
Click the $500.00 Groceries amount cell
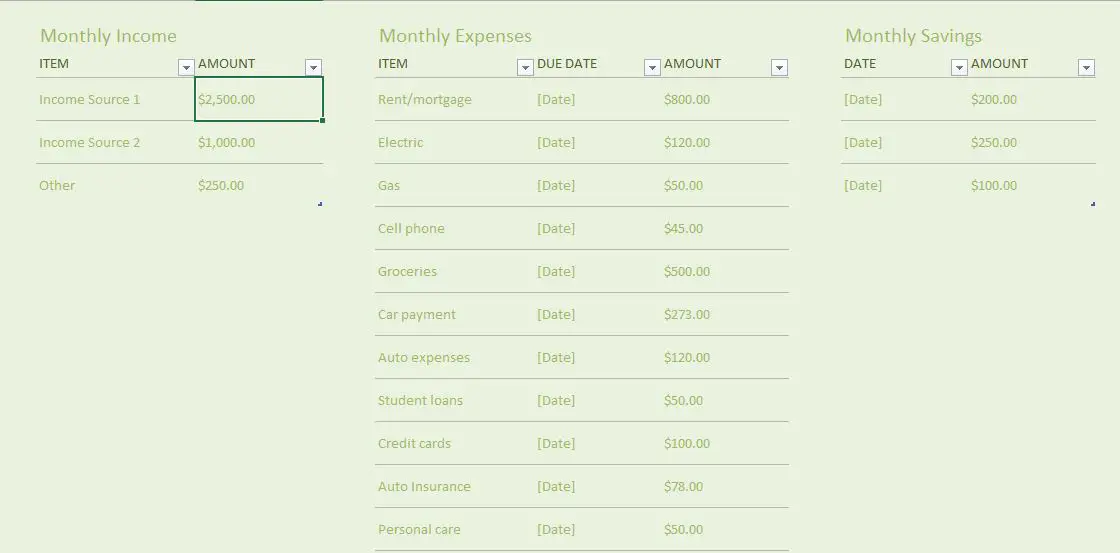pos(725,271)
